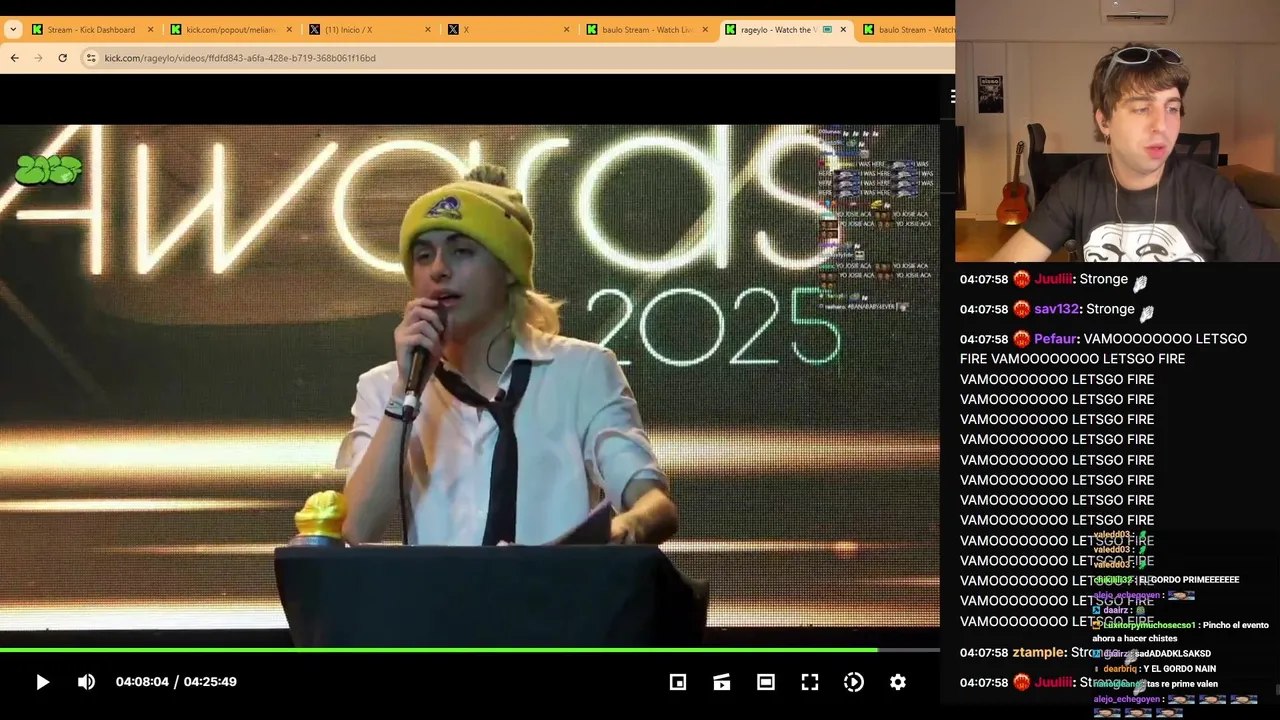Click username sav132 in chat
The width and height of the screenshot is (1280, 720).
[1056, 309]
